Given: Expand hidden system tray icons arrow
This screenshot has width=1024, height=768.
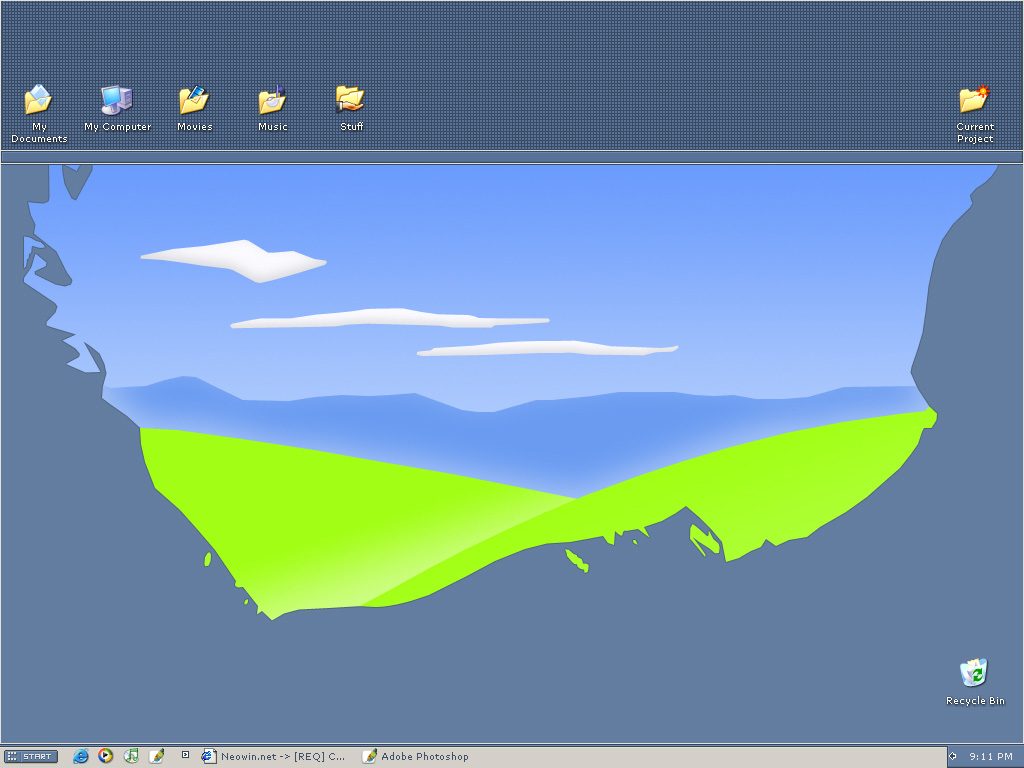Looking at the screenshot, I should pos(953,756).
